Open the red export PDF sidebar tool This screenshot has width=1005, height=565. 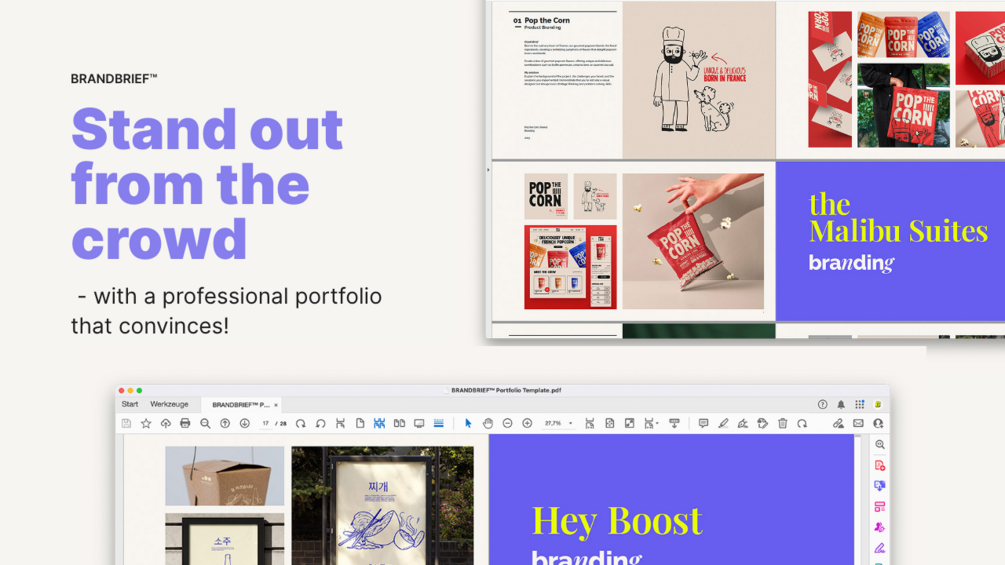click(x=880, y=466)
